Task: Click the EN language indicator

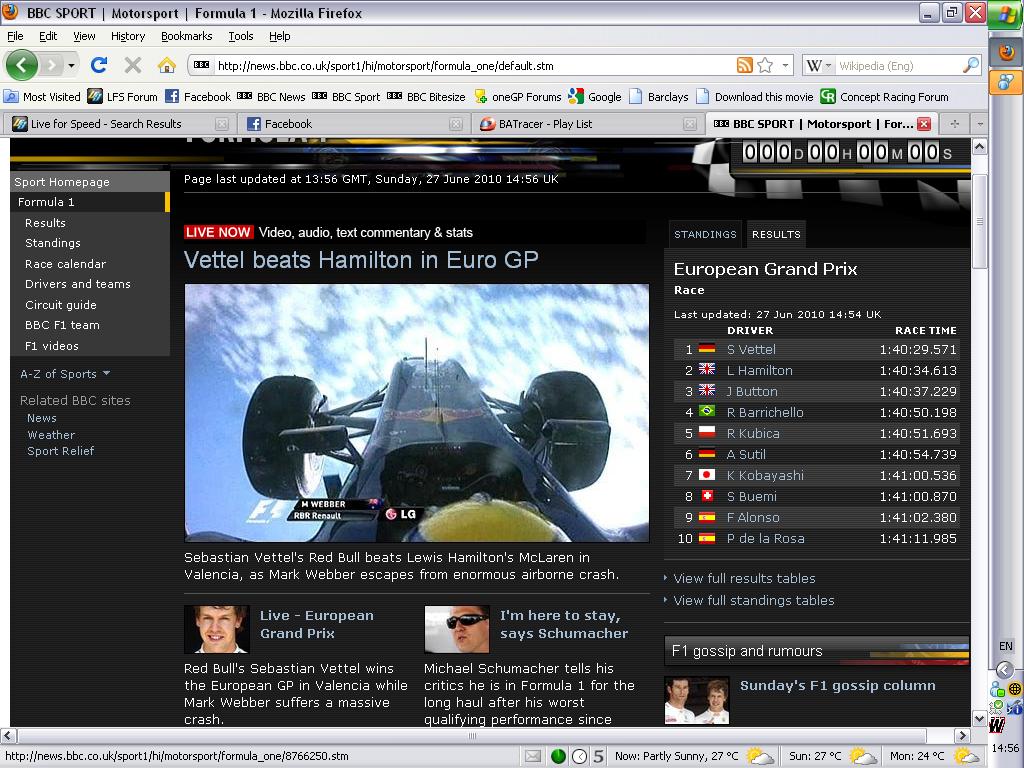Action: click(1006, 646)
